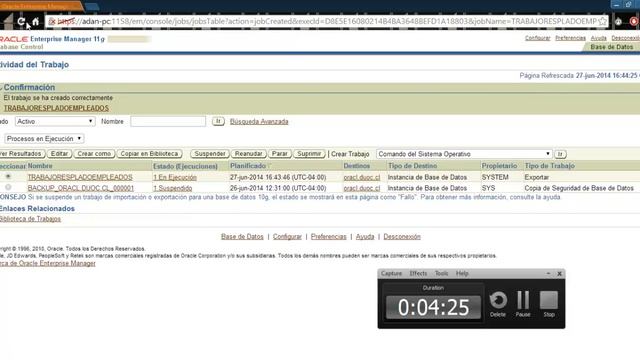This screenshot has height=360, width=640.
Task: Close the recorder widget window
Action: pos(560,273)
